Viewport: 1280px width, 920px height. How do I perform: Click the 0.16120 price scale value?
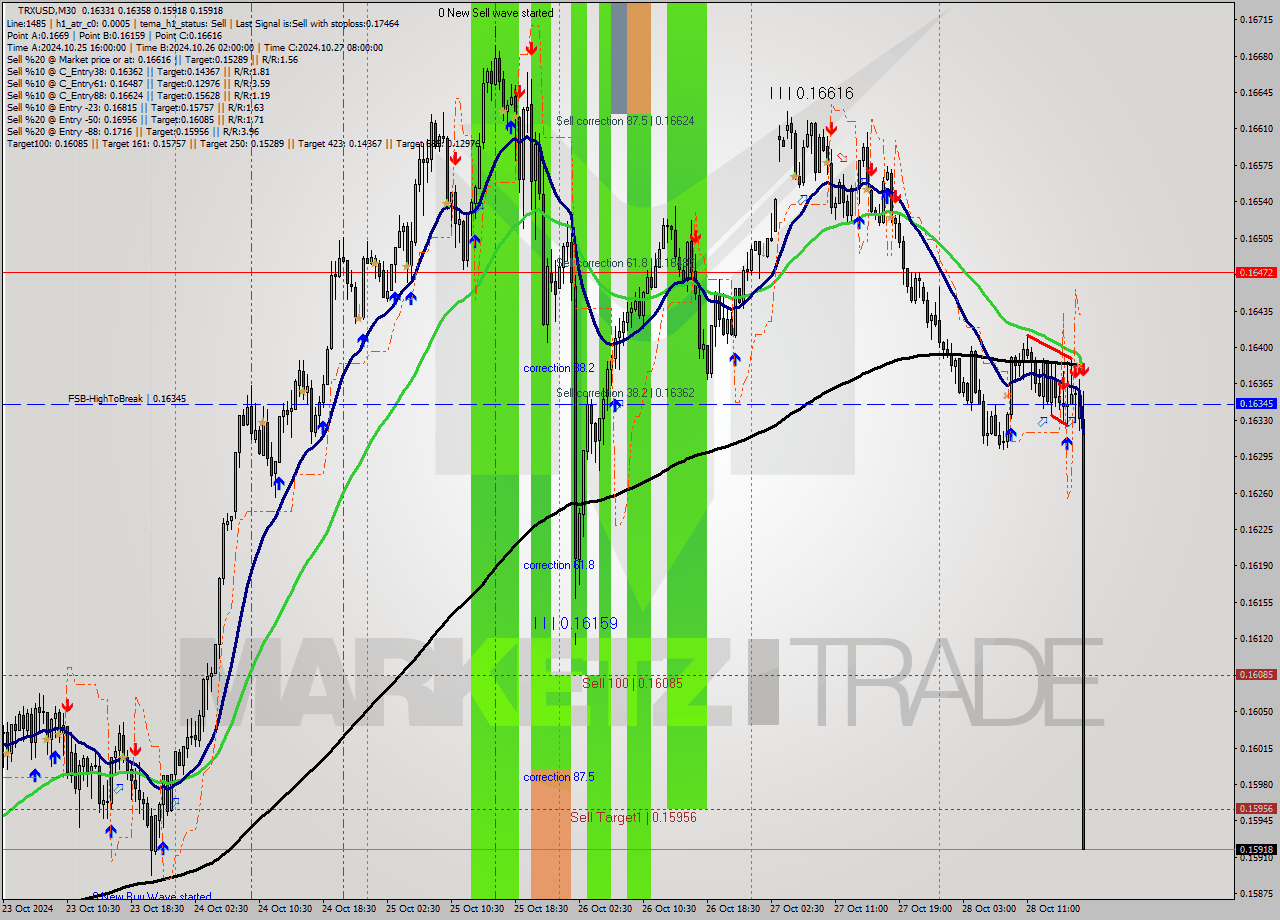click(x=1256, y=638)
